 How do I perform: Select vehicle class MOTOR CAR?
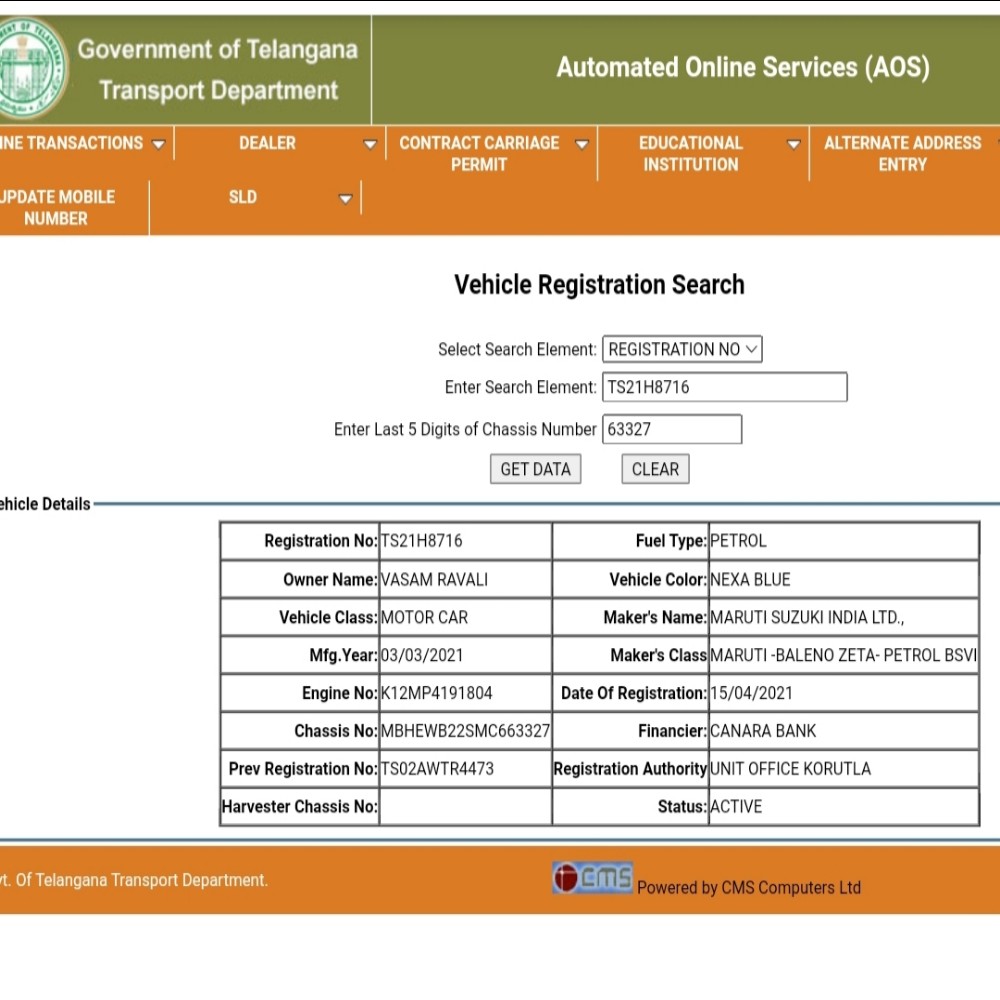[x=424, y=617]
